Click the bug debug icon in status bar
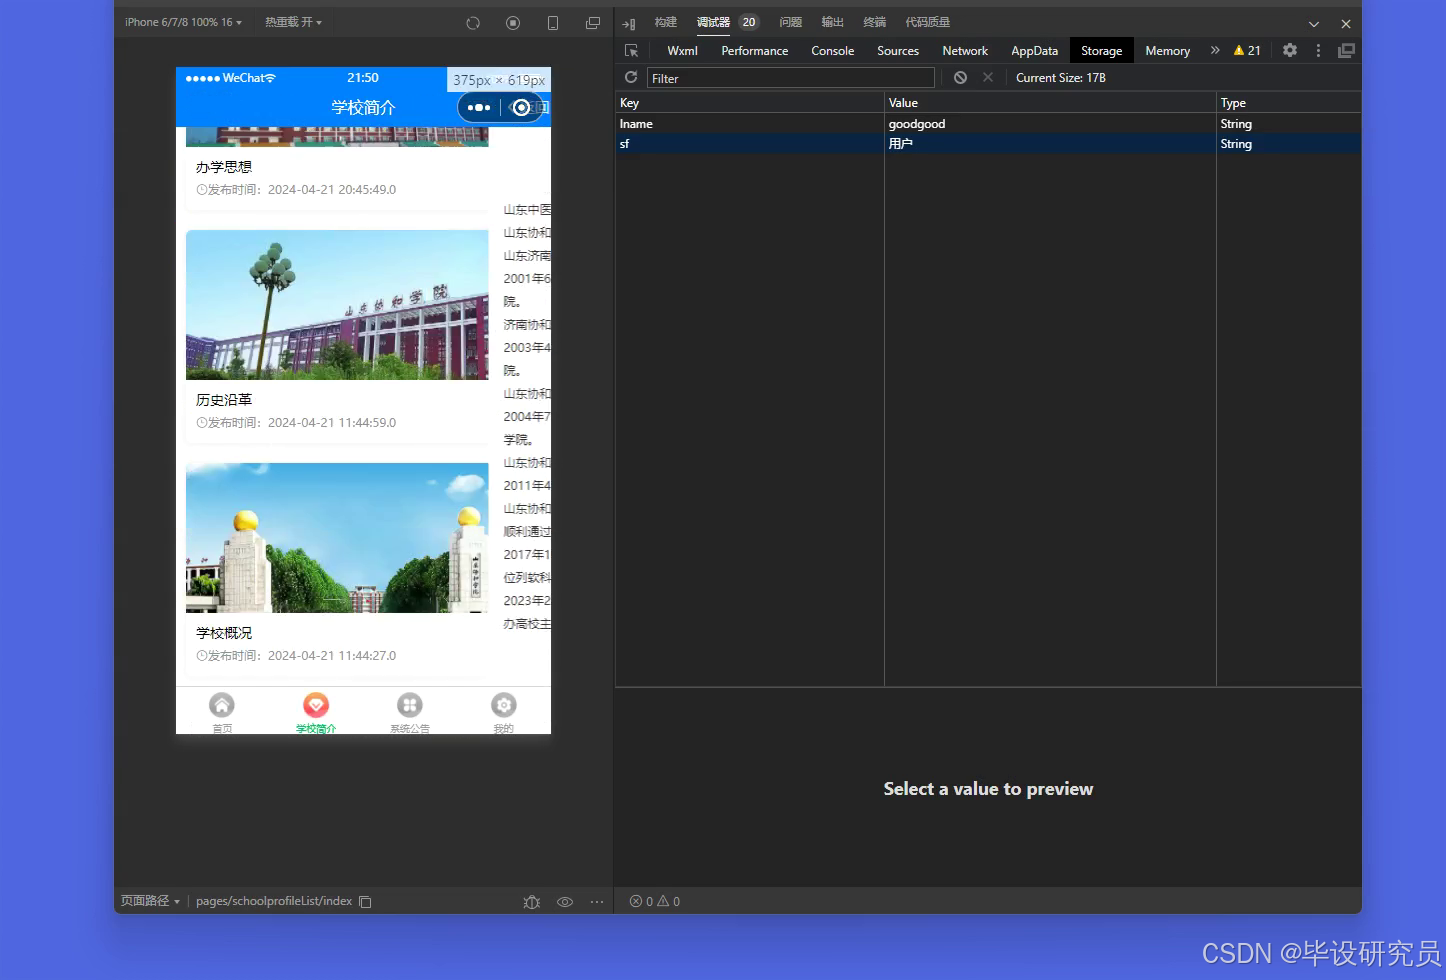 coord(532,902)
